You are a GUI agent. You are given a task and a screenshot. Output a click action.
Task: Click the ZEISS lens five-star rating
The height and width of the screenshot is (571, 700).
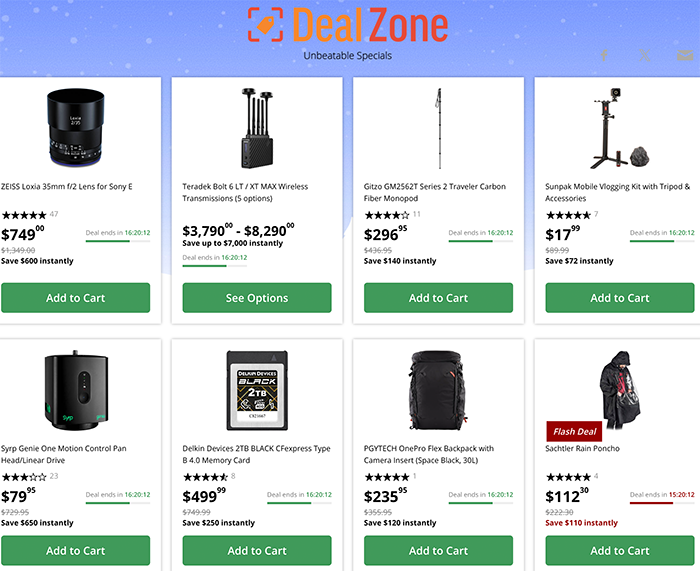click(24, 215)
